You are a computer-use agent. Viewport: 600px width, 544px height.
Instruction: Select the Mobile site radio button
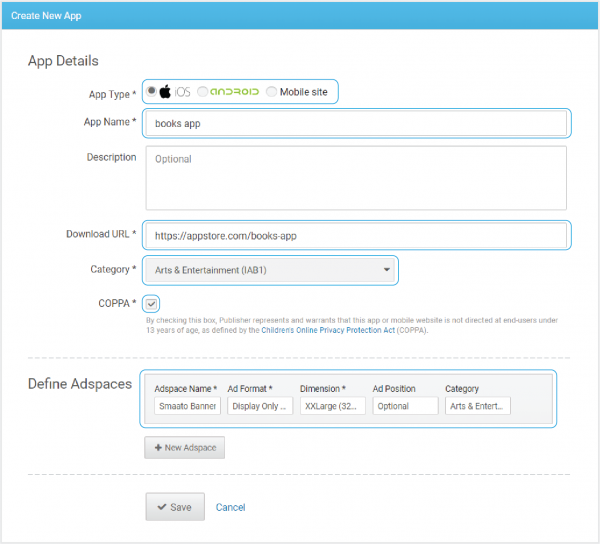pyautogui.click(x=271, y=92)
